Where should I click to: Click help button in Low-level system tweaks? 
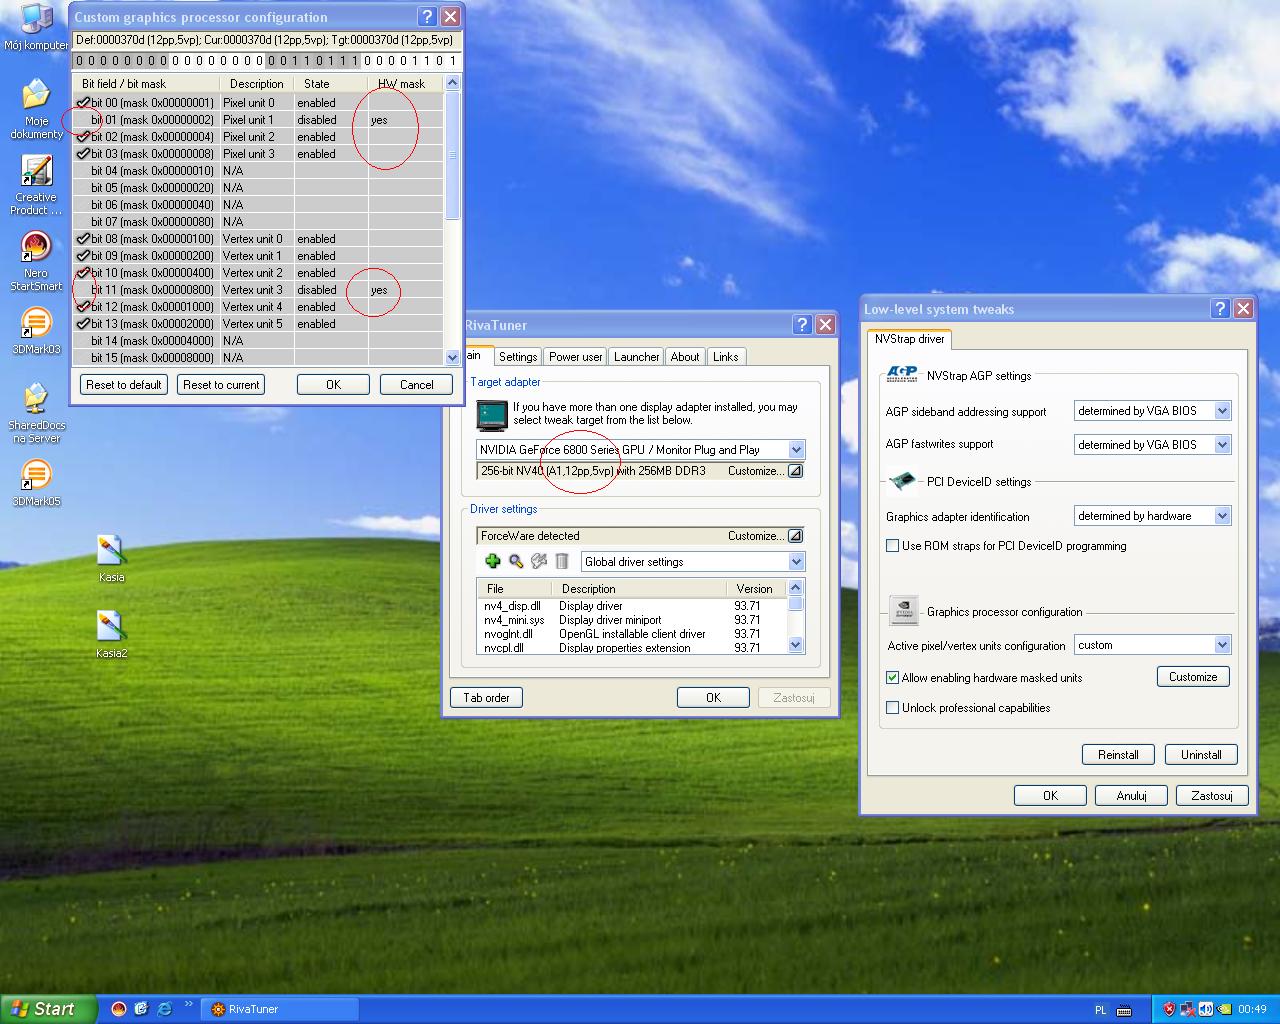(x=1220, y=309)
